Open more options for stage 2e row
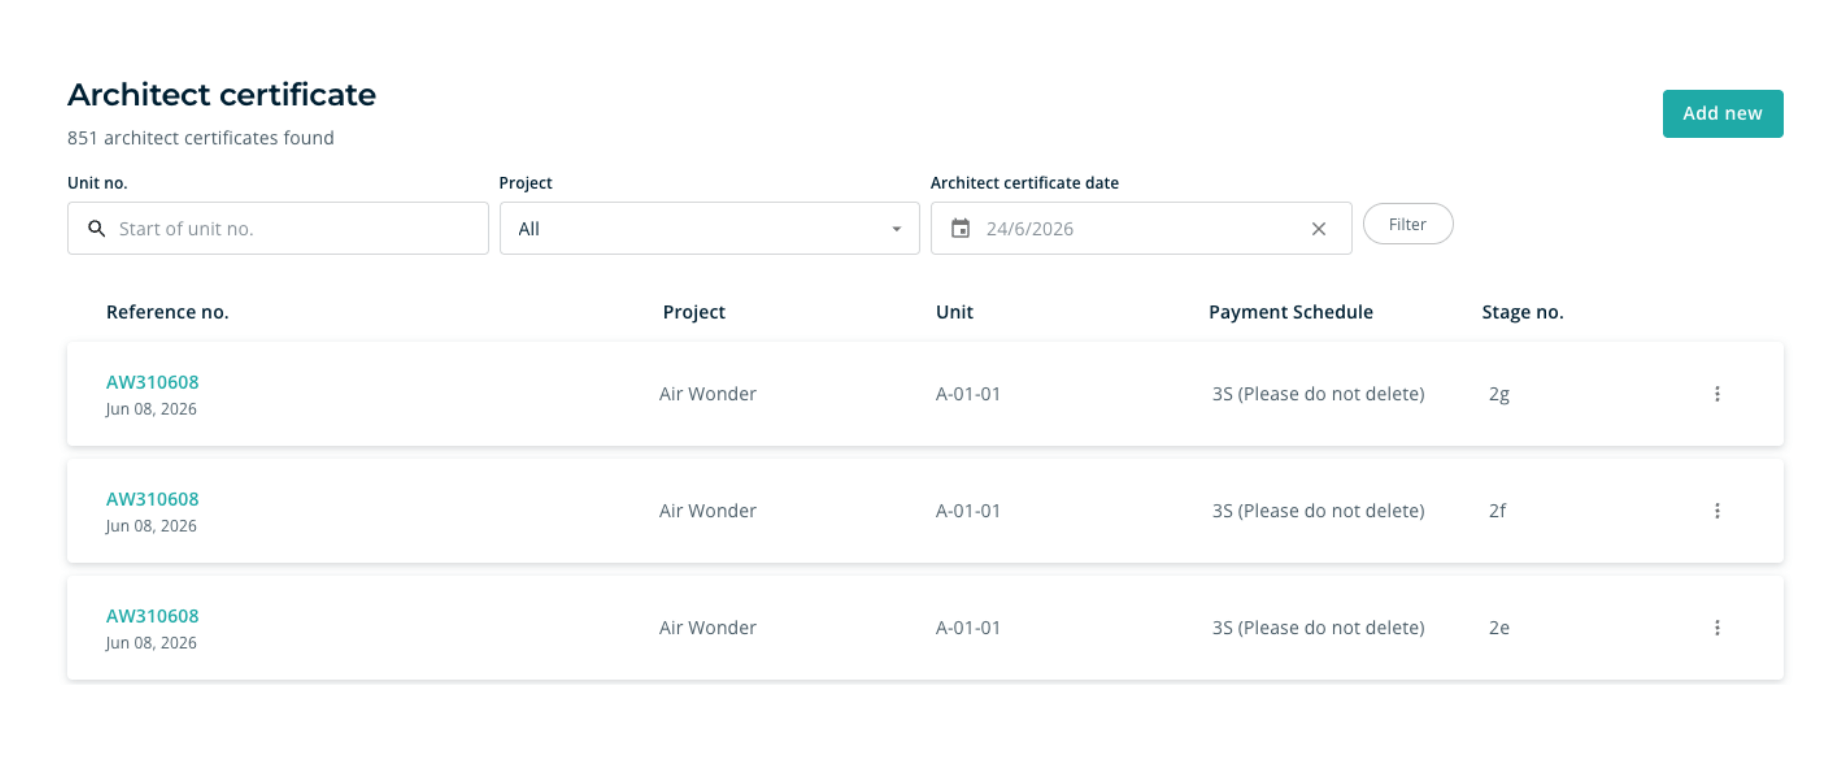 point(1717,628)
